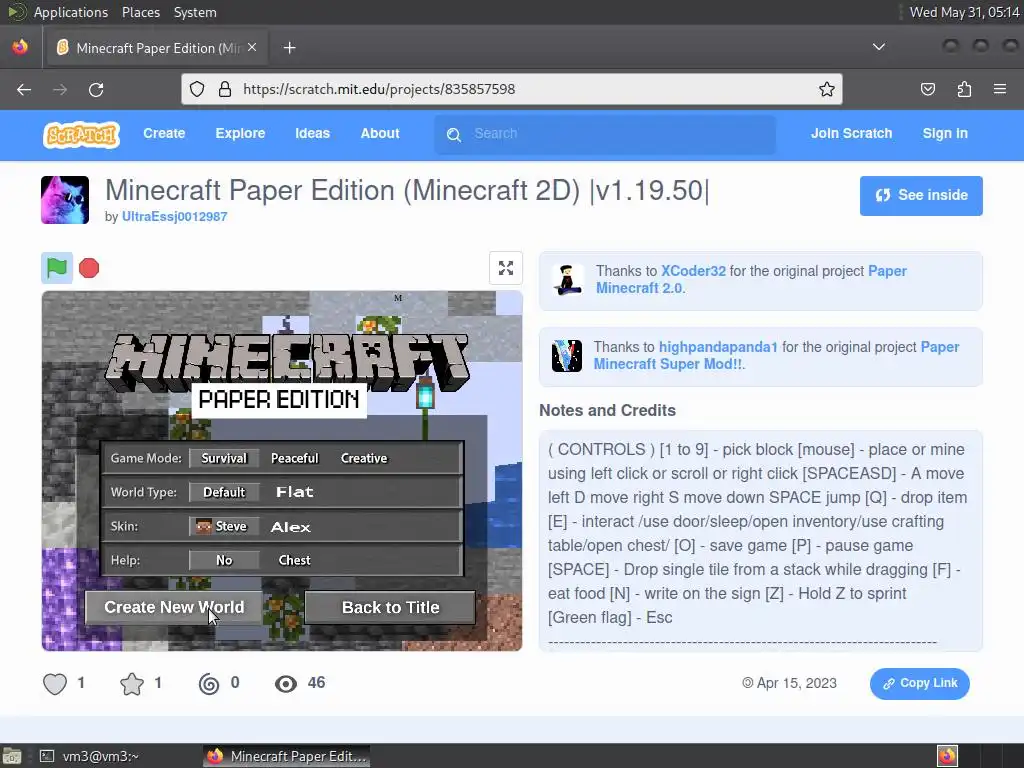Click Back to Title button

[391, 607]
